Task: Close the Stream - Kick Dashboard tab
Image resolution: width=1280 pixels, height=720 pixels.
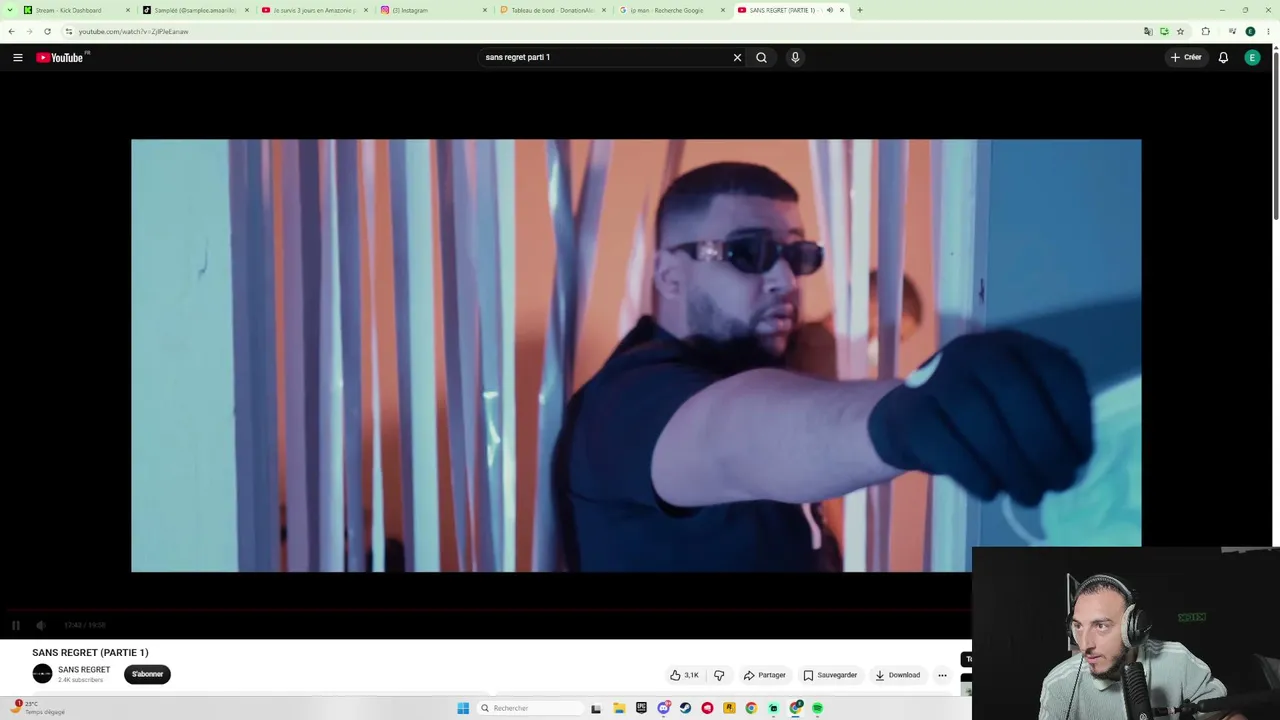Action: [128, 10]
